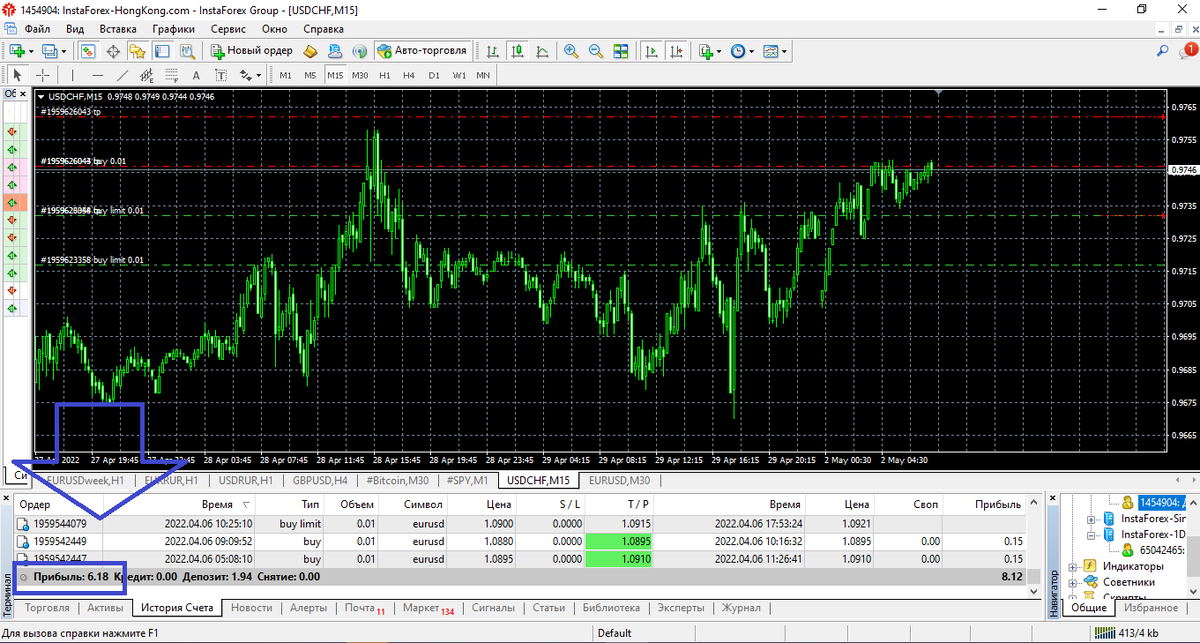The width and height of the screenshot is (1200, 643).
Task: Select the crosshair cursor tool
Action: pyautogui.click(x=43, y=75)
